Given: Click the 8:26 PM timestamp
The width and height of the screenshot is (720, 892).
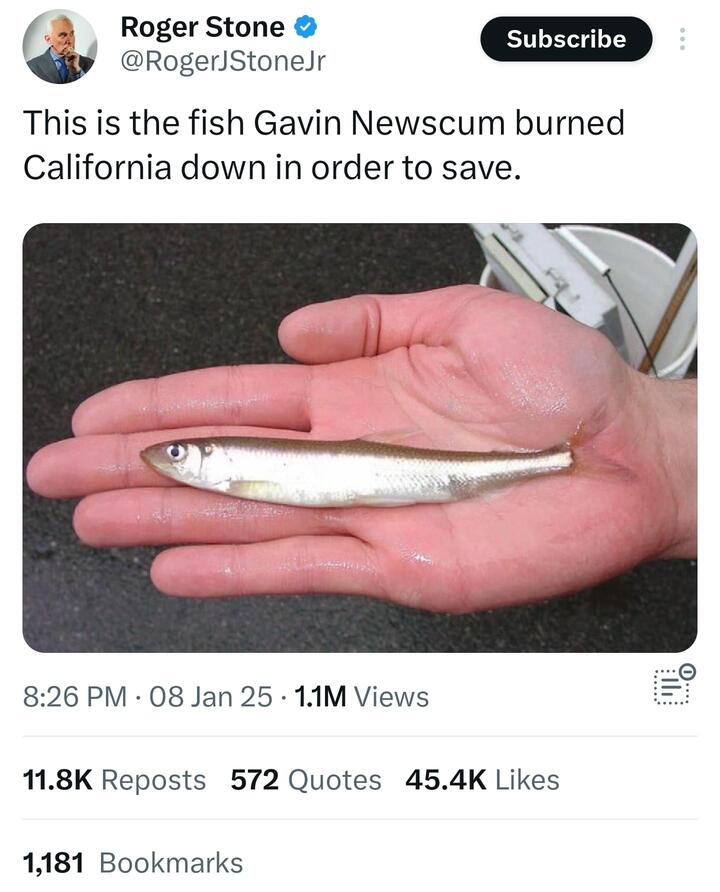Looking at the screenshot, I should click(x=75, y=697).
